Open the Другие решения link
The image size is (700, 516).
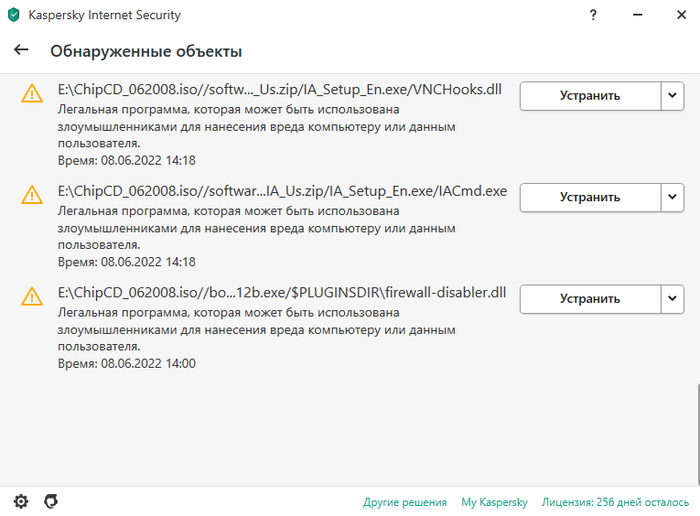[405, 501]
